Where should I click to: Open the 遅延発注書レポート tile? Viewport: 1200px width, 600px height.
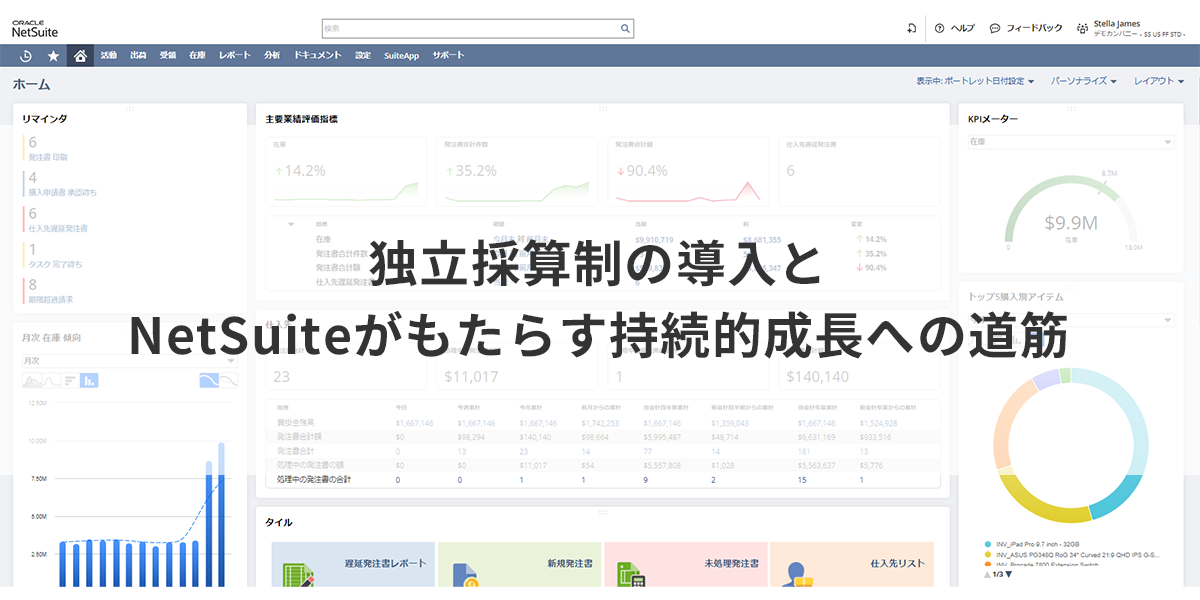click(x=353, y=565)
